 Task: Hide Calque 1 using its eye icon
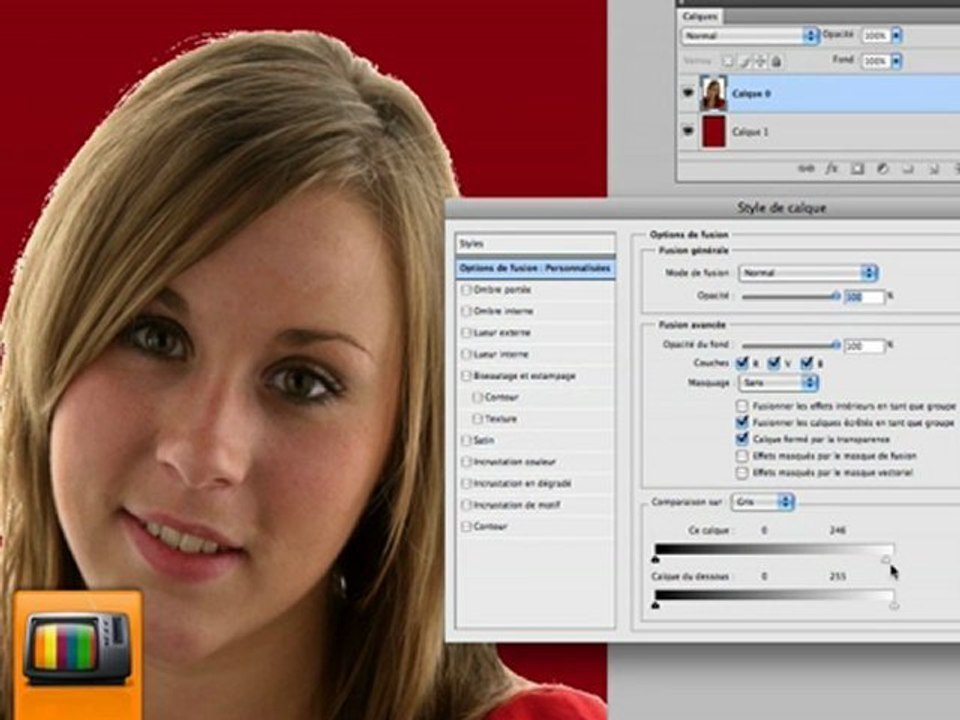(688, 130)
